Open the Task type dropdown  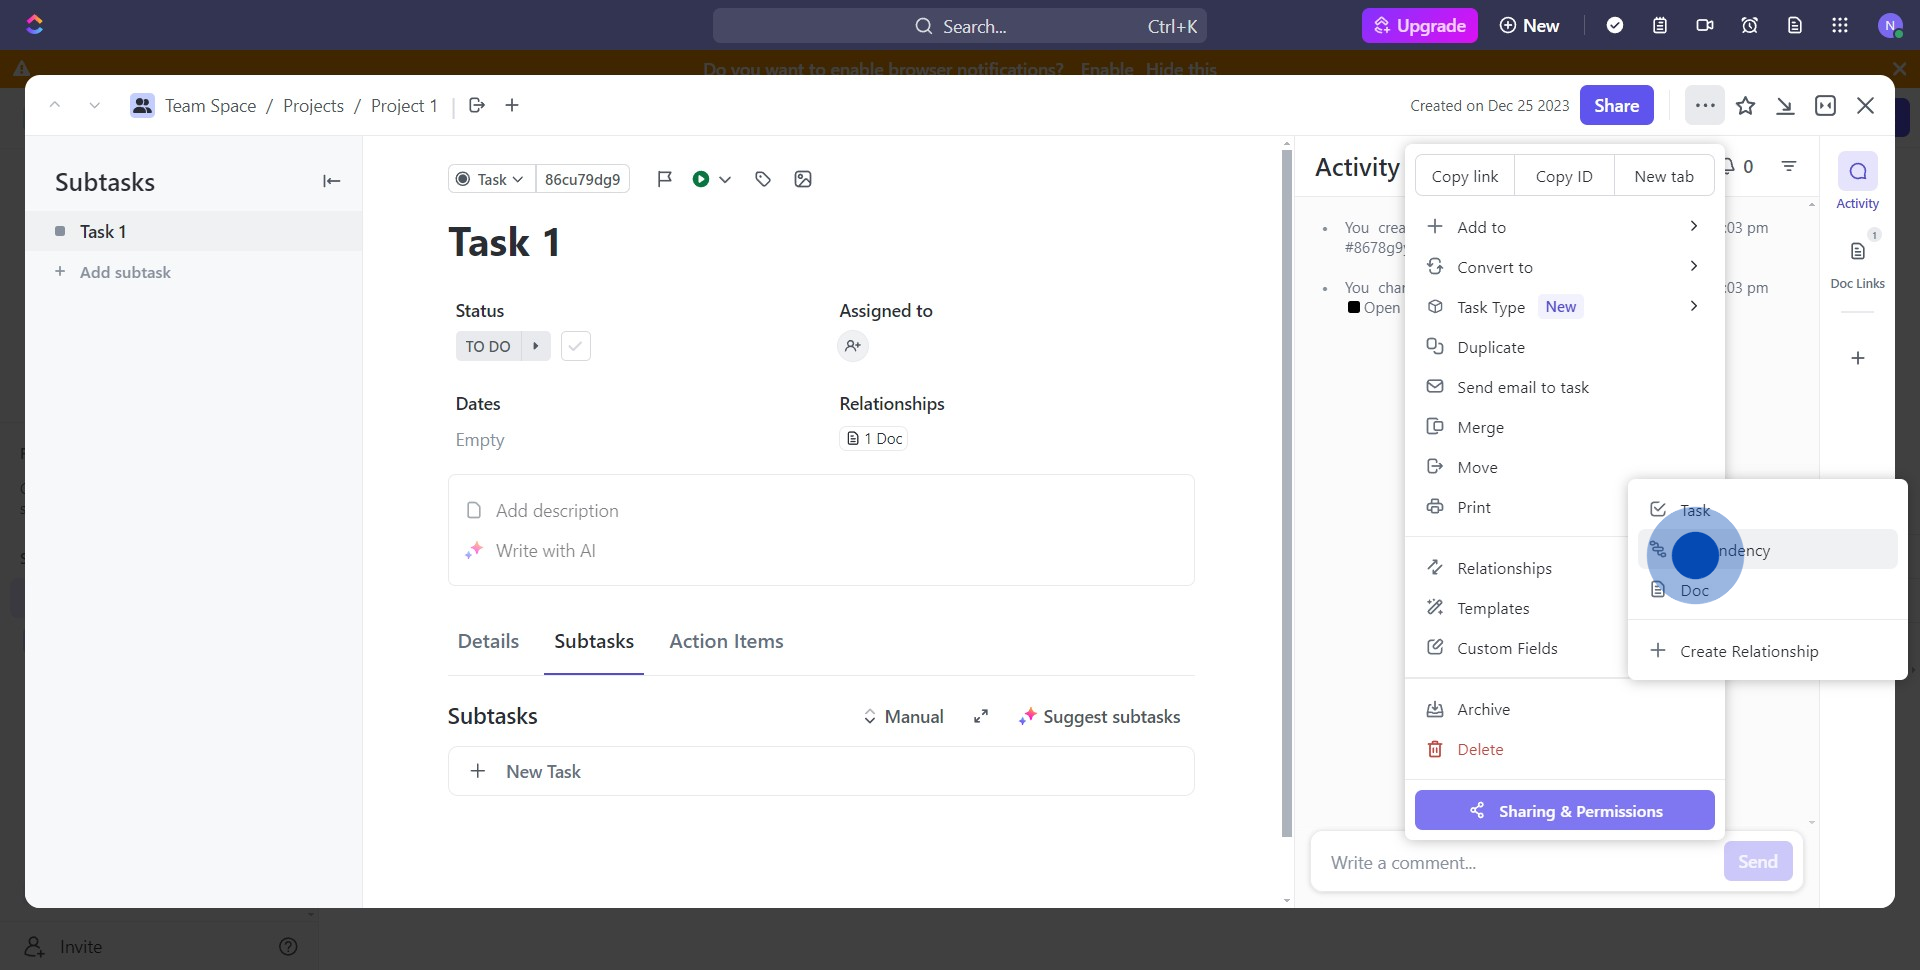(x=491, y=179)
